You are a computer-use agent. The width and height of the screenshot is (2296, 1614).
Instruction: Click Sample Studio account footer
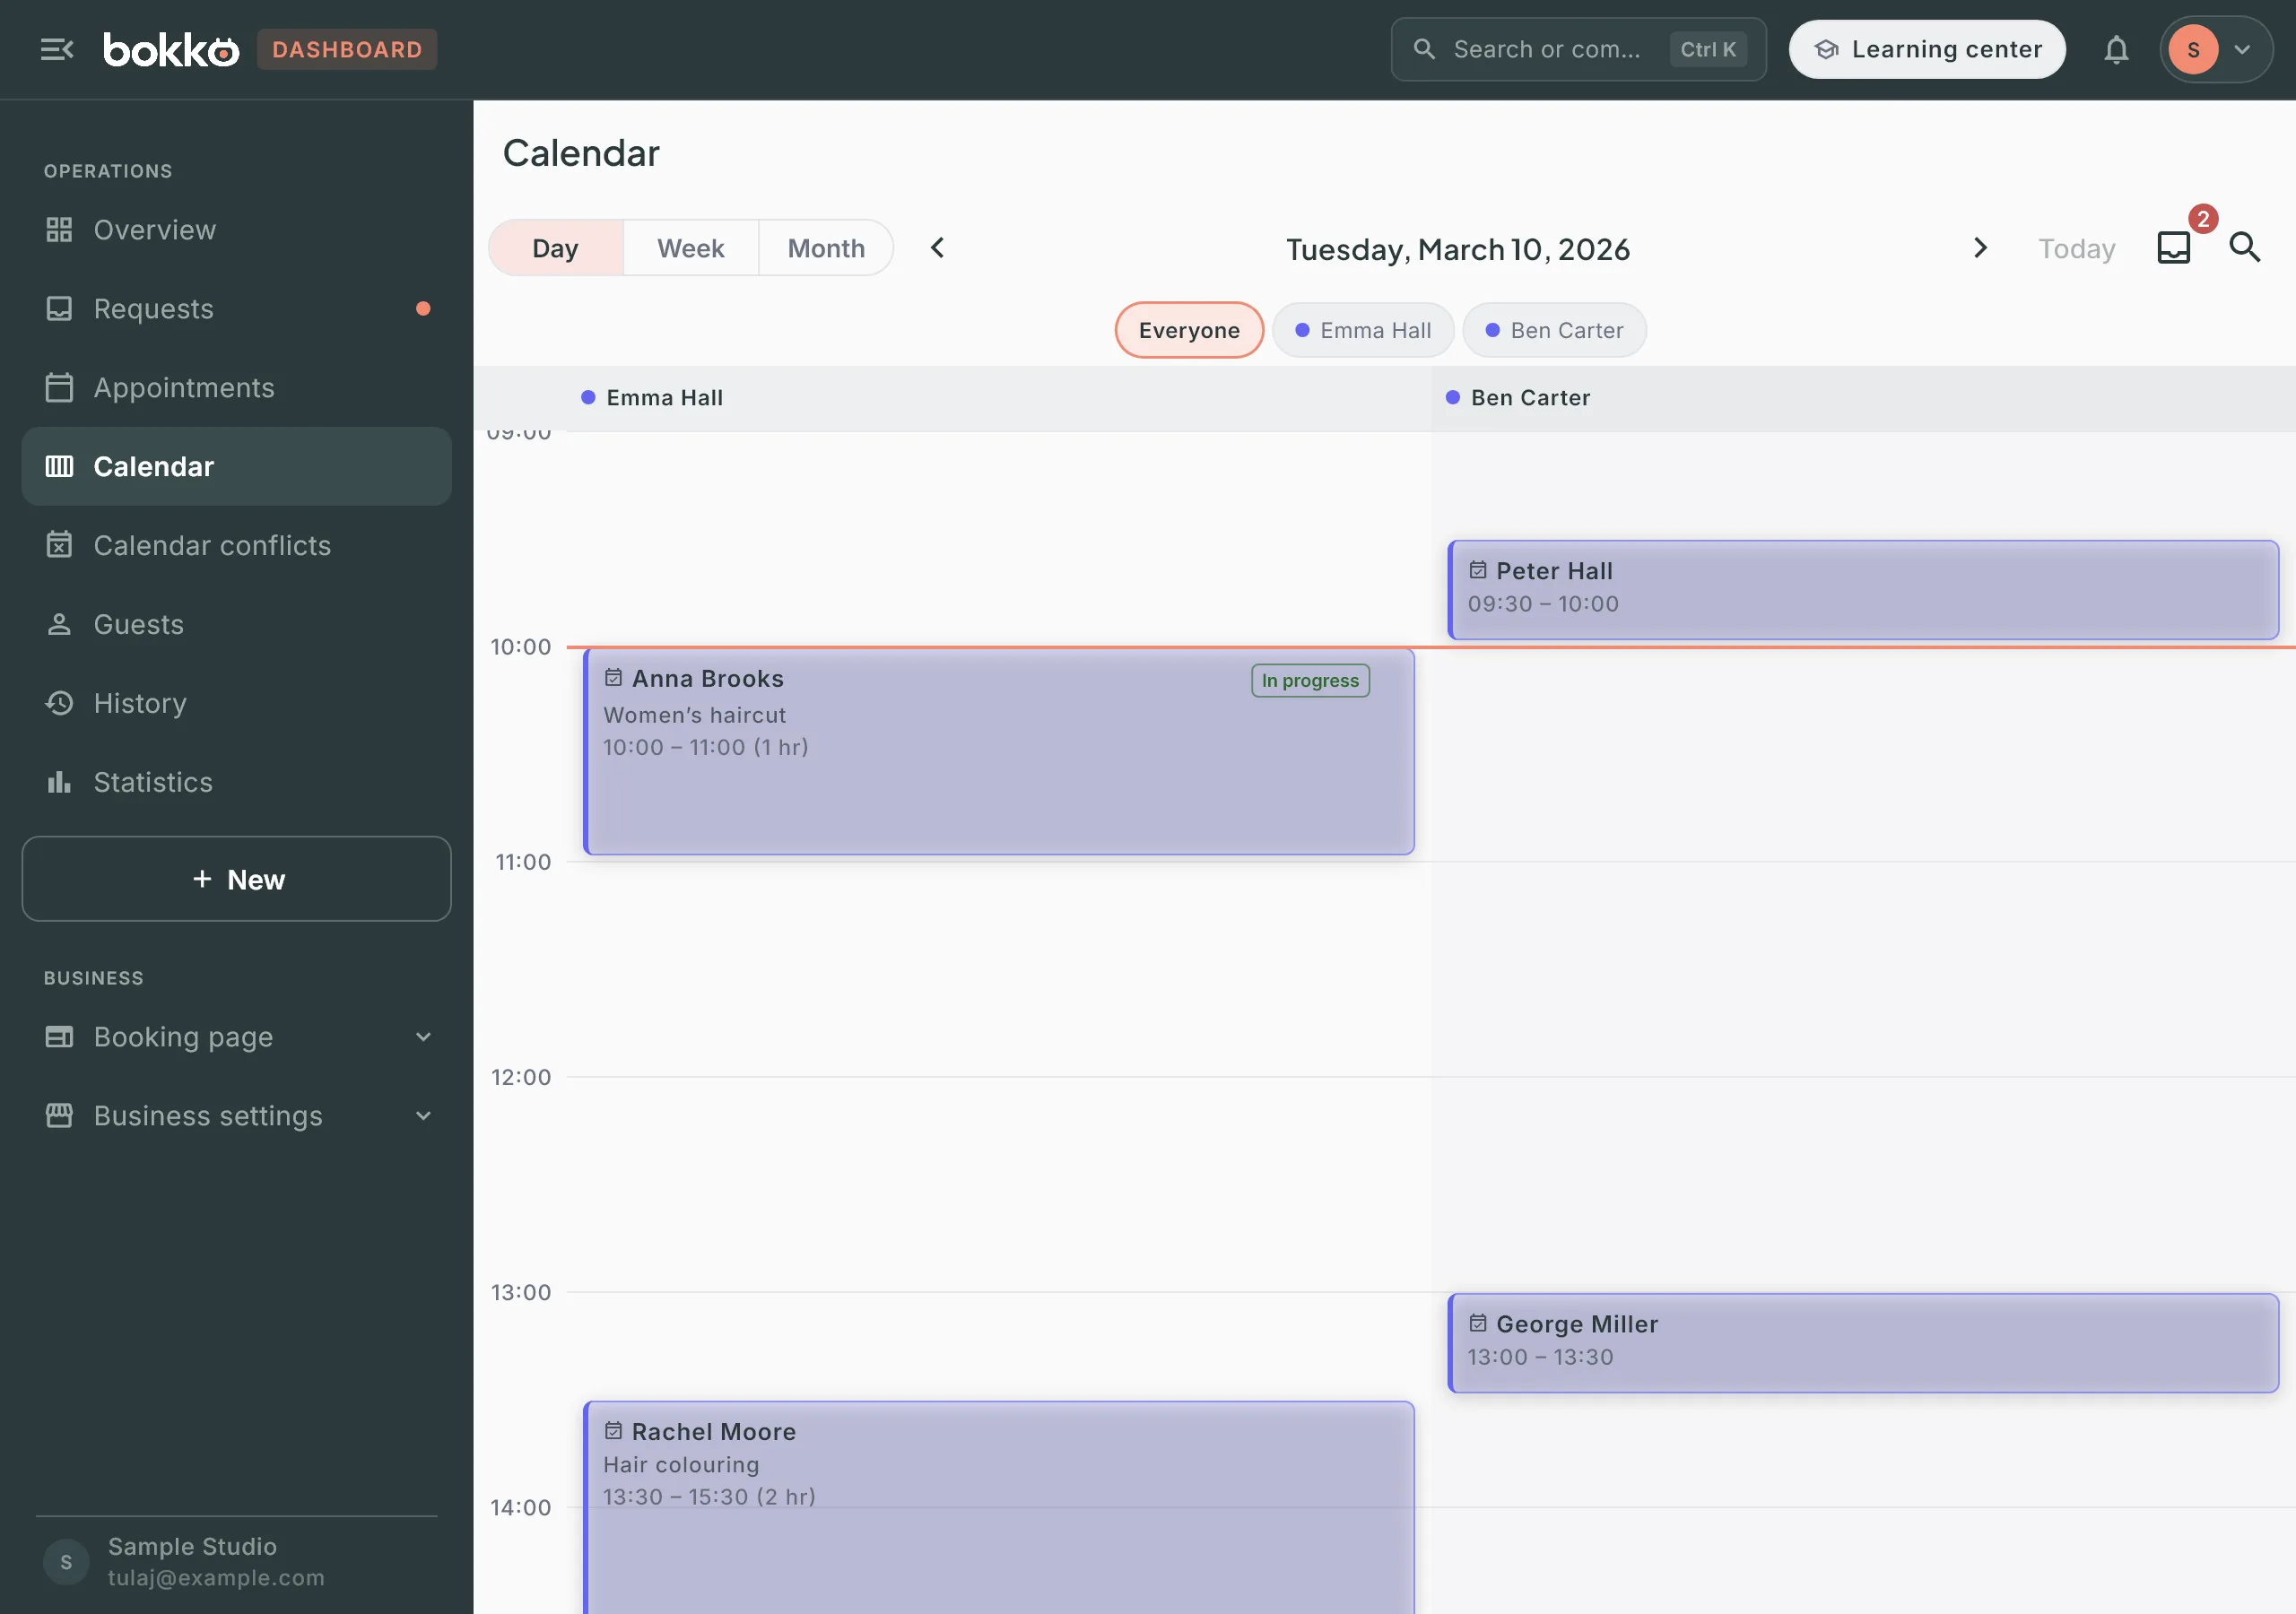[x=236, y=1561]
